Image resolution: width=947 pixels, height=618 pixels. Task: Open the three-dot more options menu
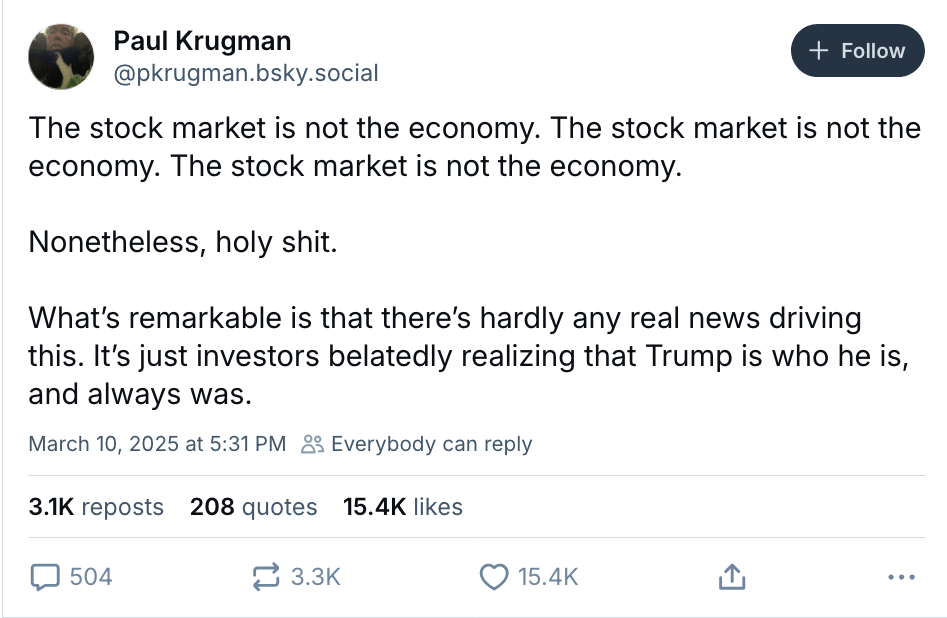tap(901, 577)
